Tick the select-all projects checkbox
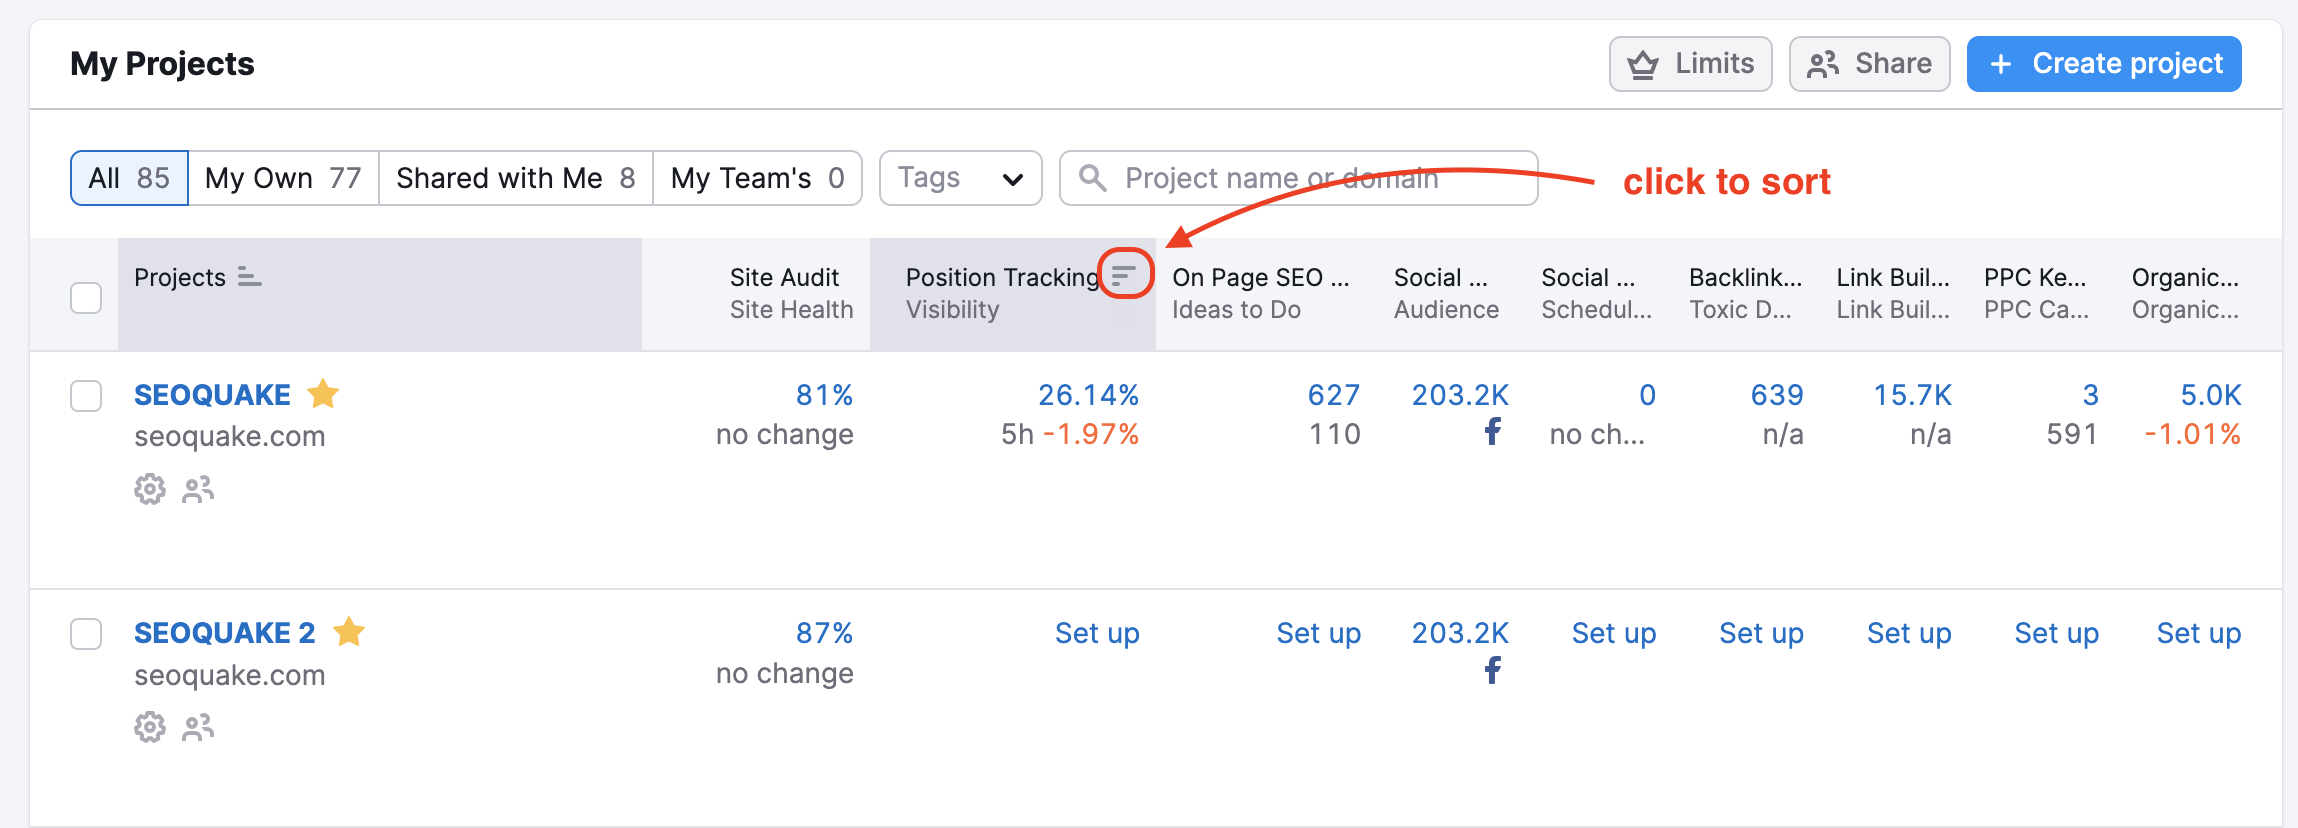 point(86,297)
